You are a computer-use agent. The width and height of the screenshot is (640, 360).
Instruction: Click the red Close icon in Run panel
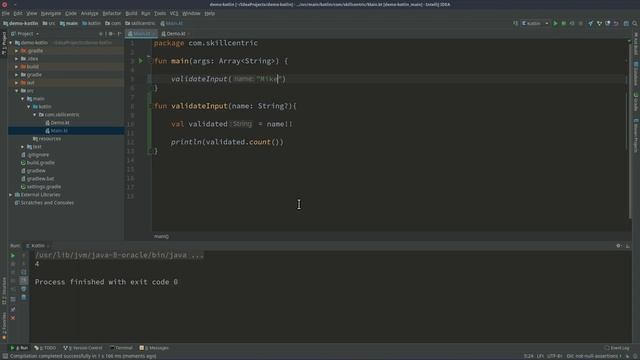click(13, 318)
